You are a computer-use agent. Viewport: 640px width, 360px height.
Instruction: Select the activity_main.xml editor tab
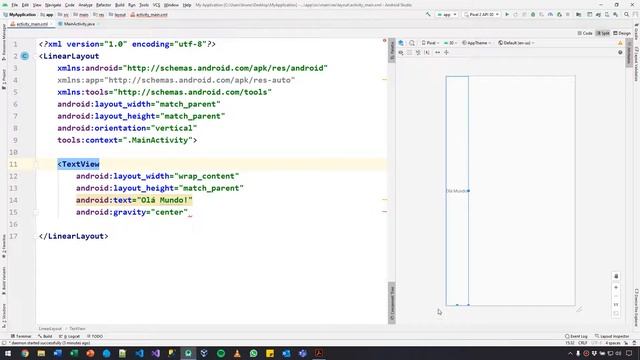[32, 24]
